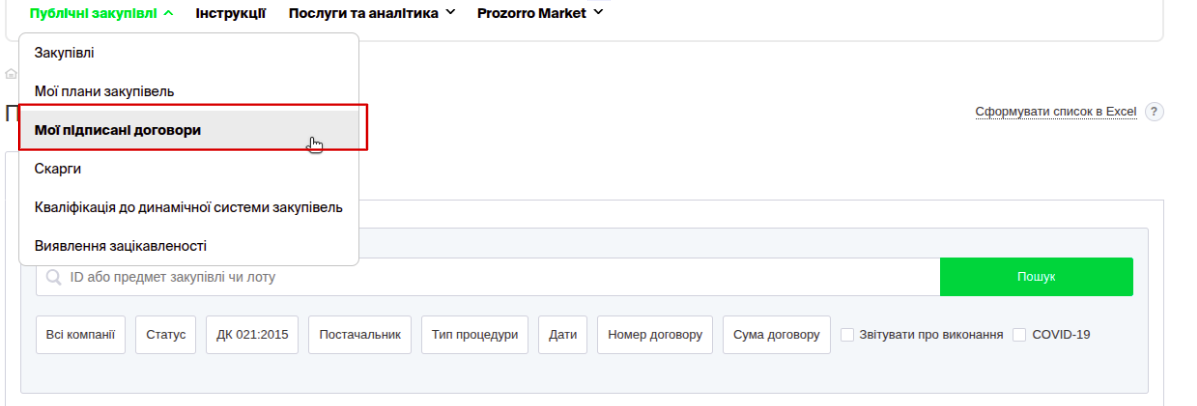Viewport: 1197px width, 406px height.
Task: Open the 'Інструкції' menu item
Action: (231, 13)
